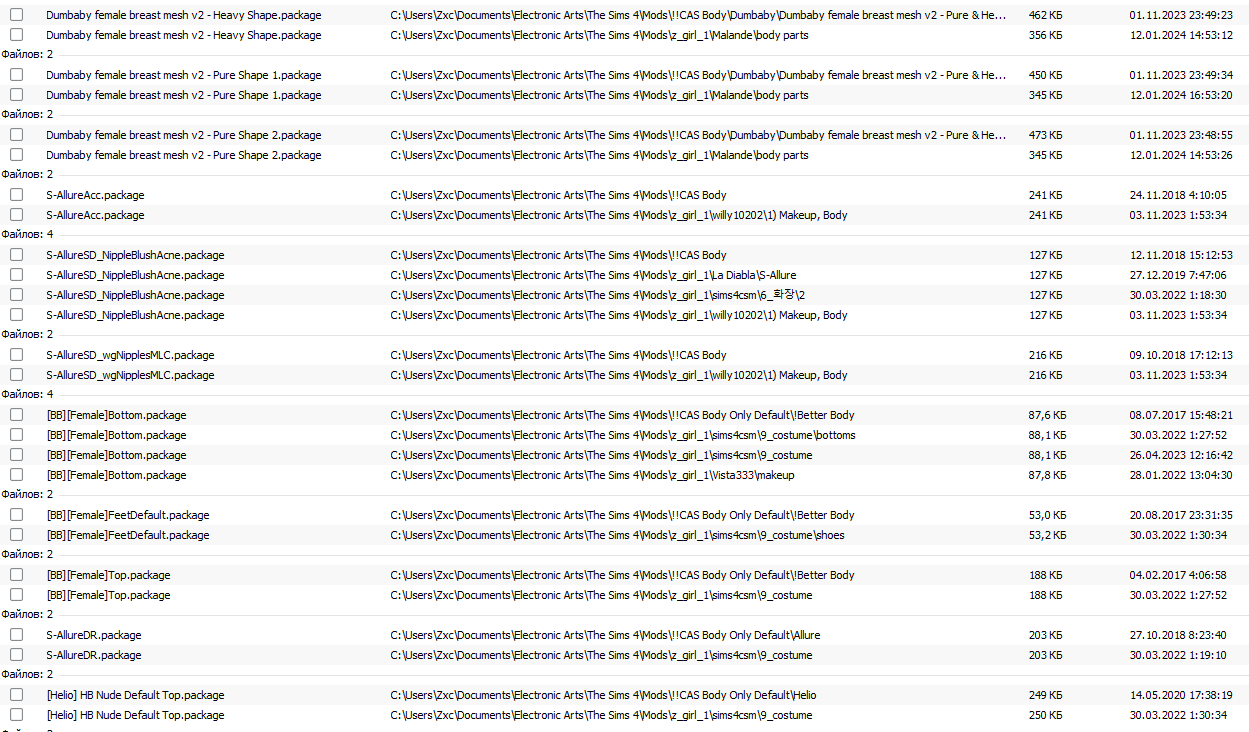The width and height of the screenshot is (1249, 732).
Task: Tick S-AllureDR.package in Allure folder
Action: [16, 635]
